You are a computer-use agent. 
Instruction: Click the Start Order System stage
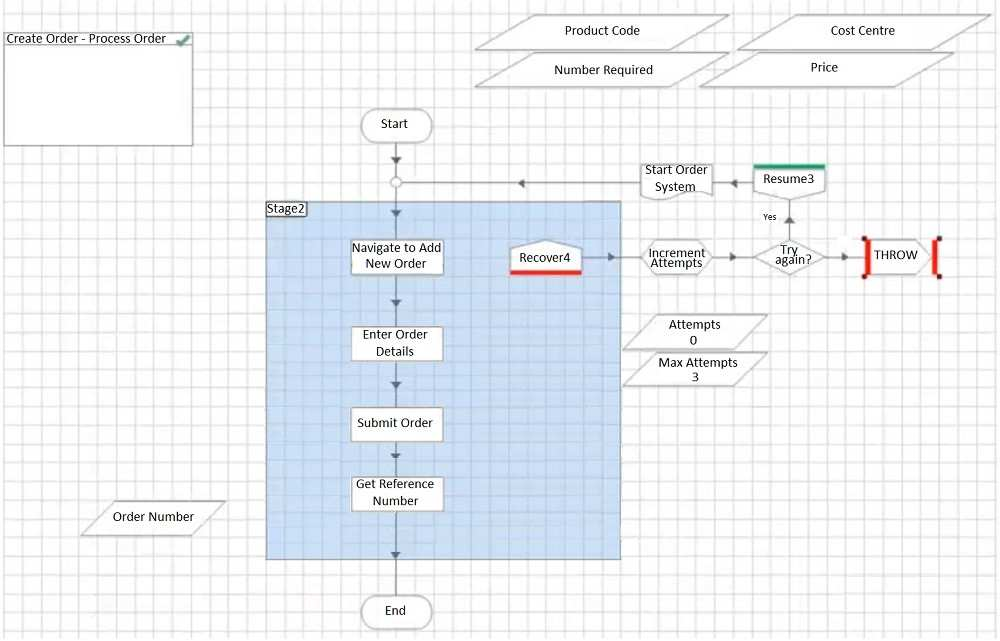coord(675,179)
